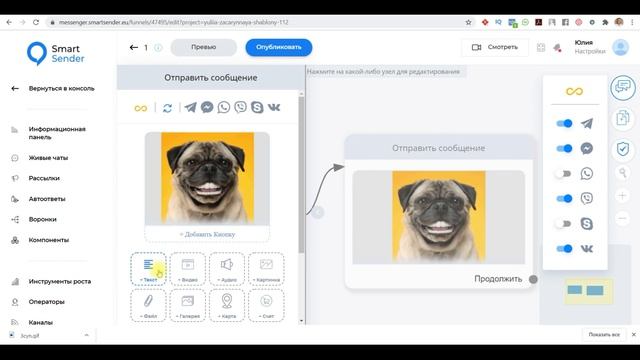This screenshot has width=640, height=360.
Task: Open Автоответы in sidebar
Action: point(47,199)
